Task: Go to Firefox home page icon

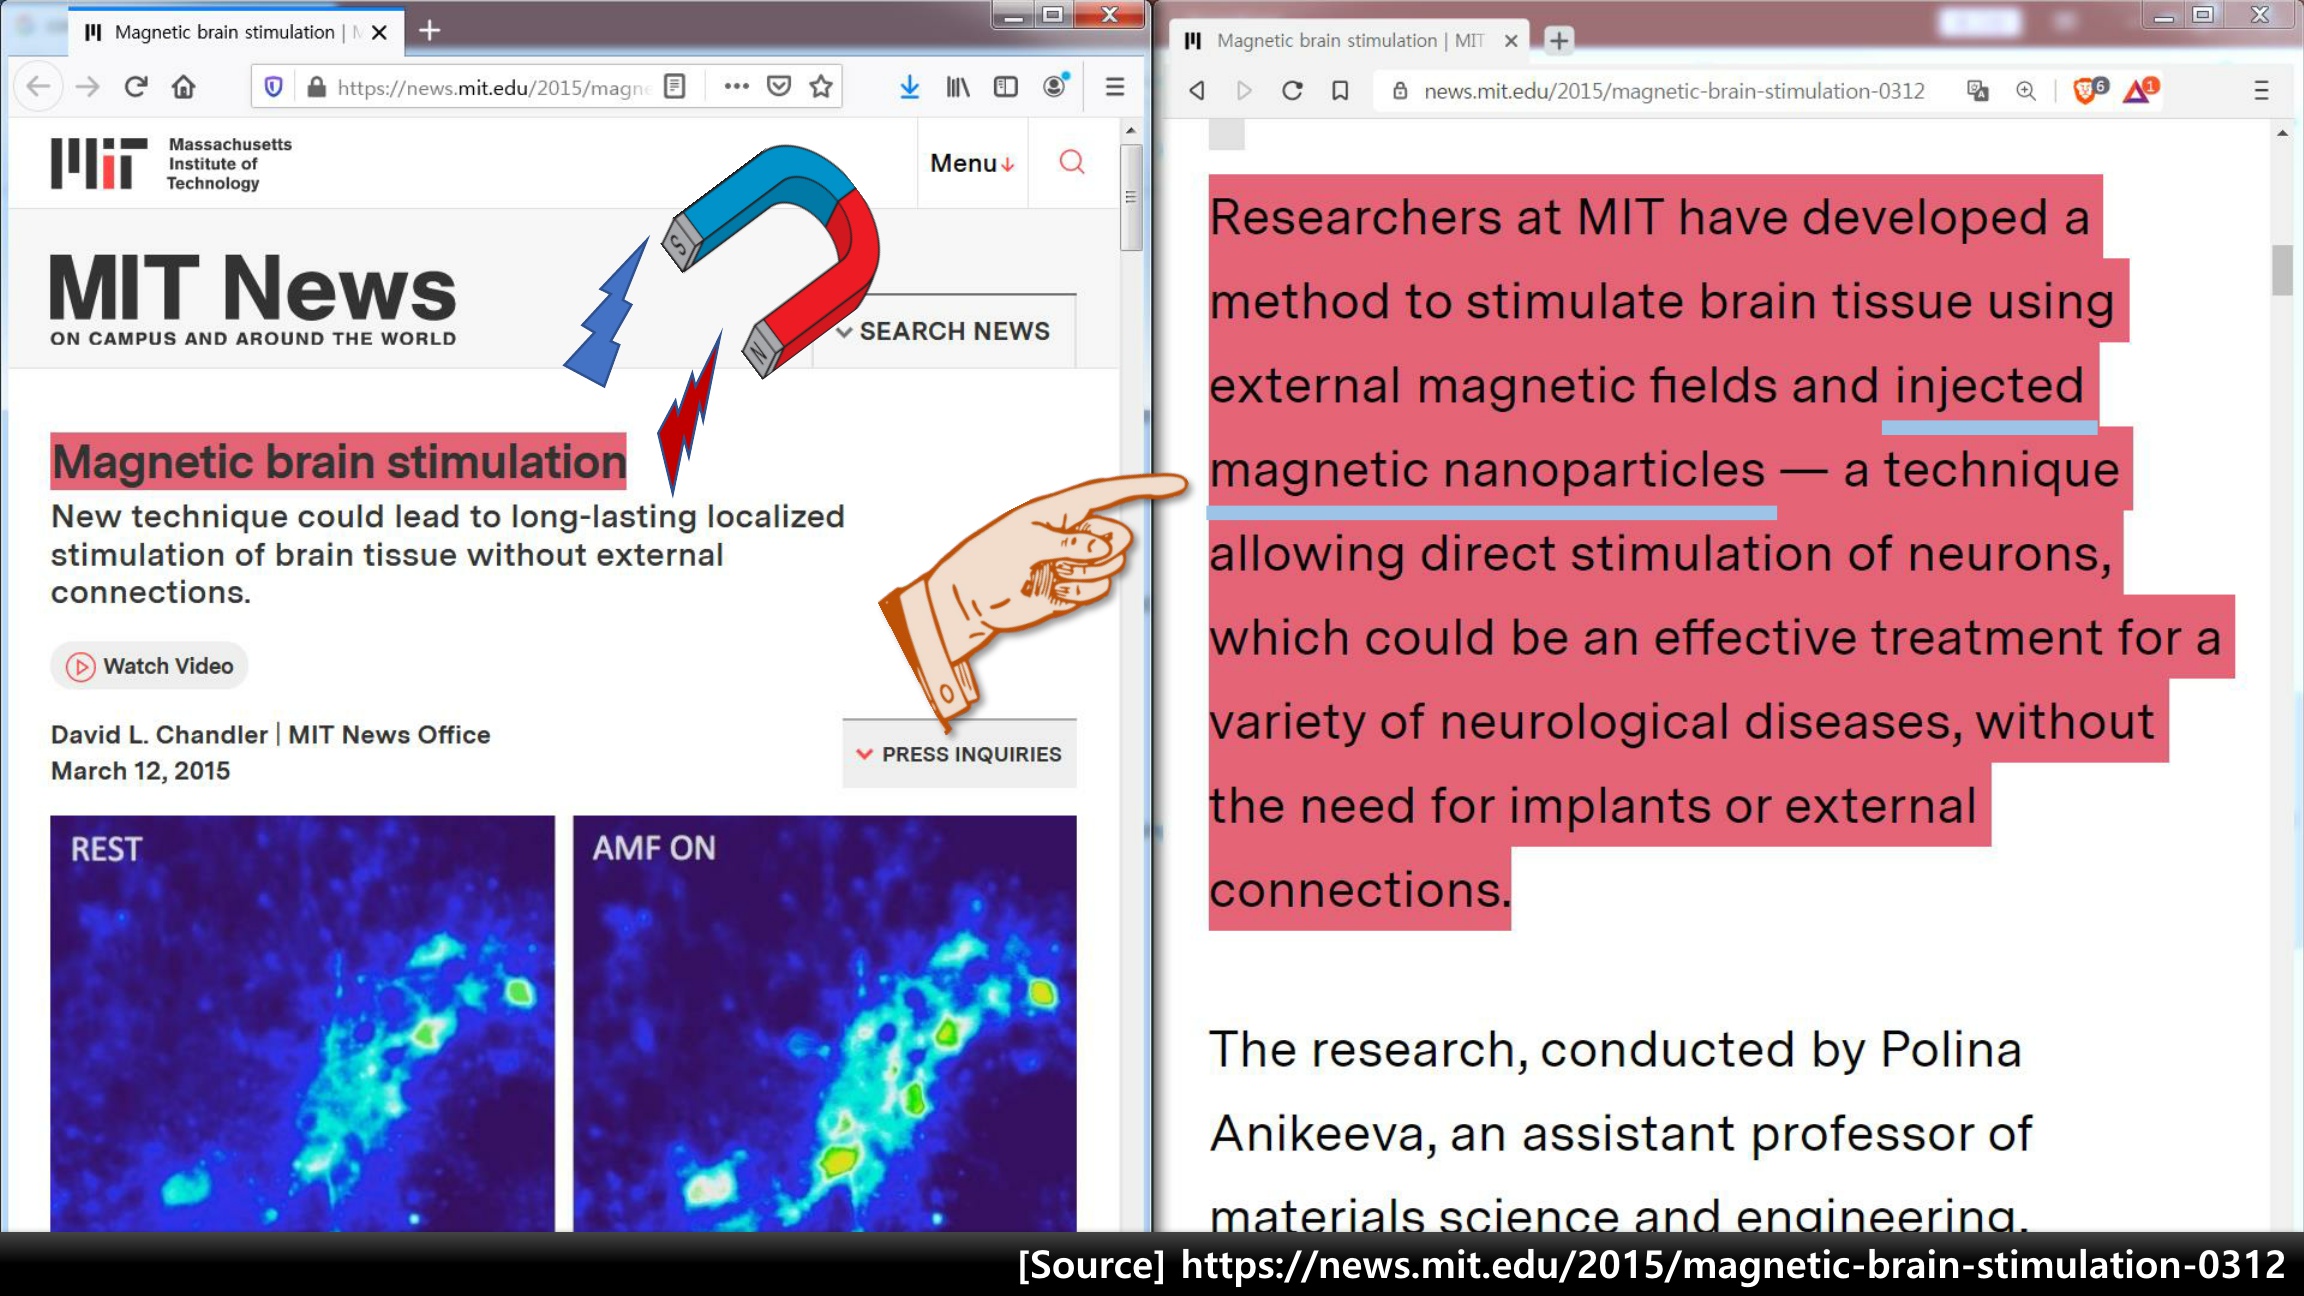Action: tap(183, 87)
